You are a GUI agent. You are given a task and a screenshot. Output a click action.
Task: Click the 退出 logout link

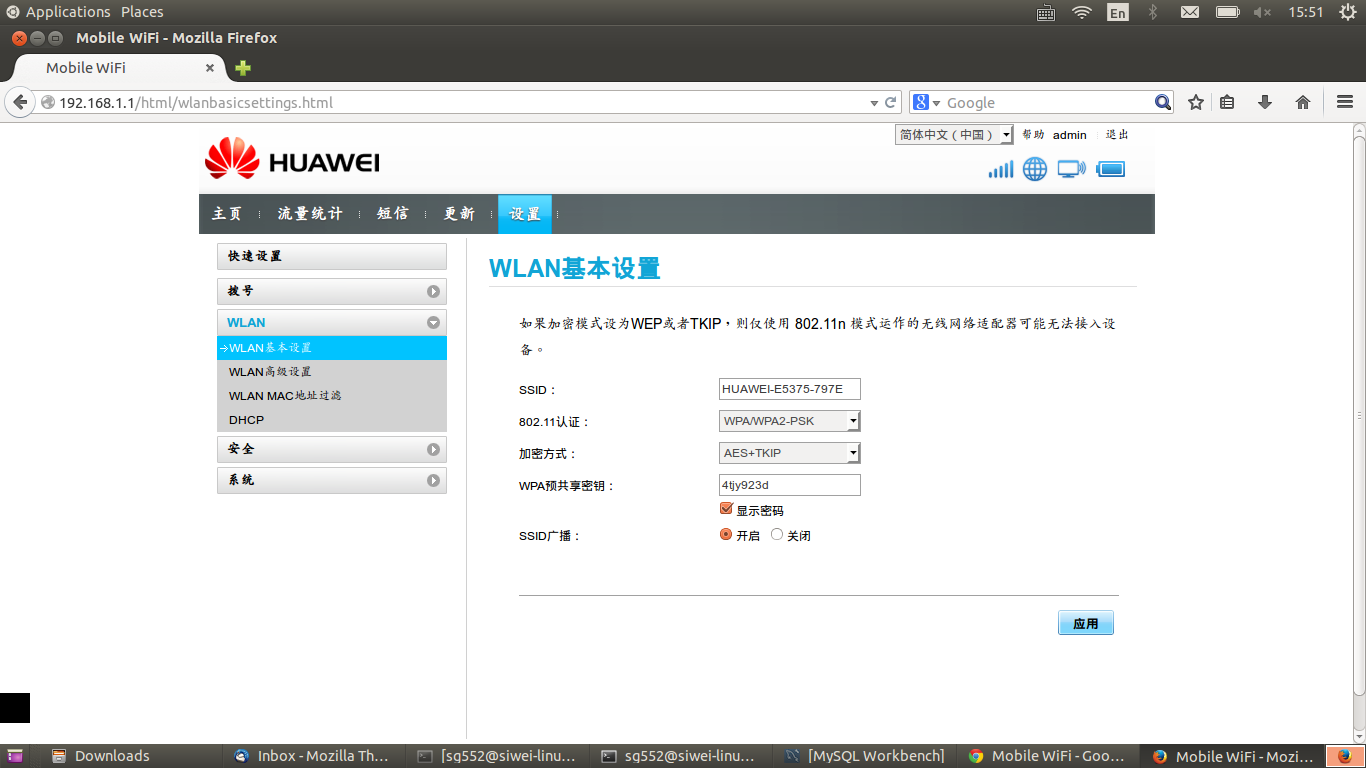click(1117, 134)
